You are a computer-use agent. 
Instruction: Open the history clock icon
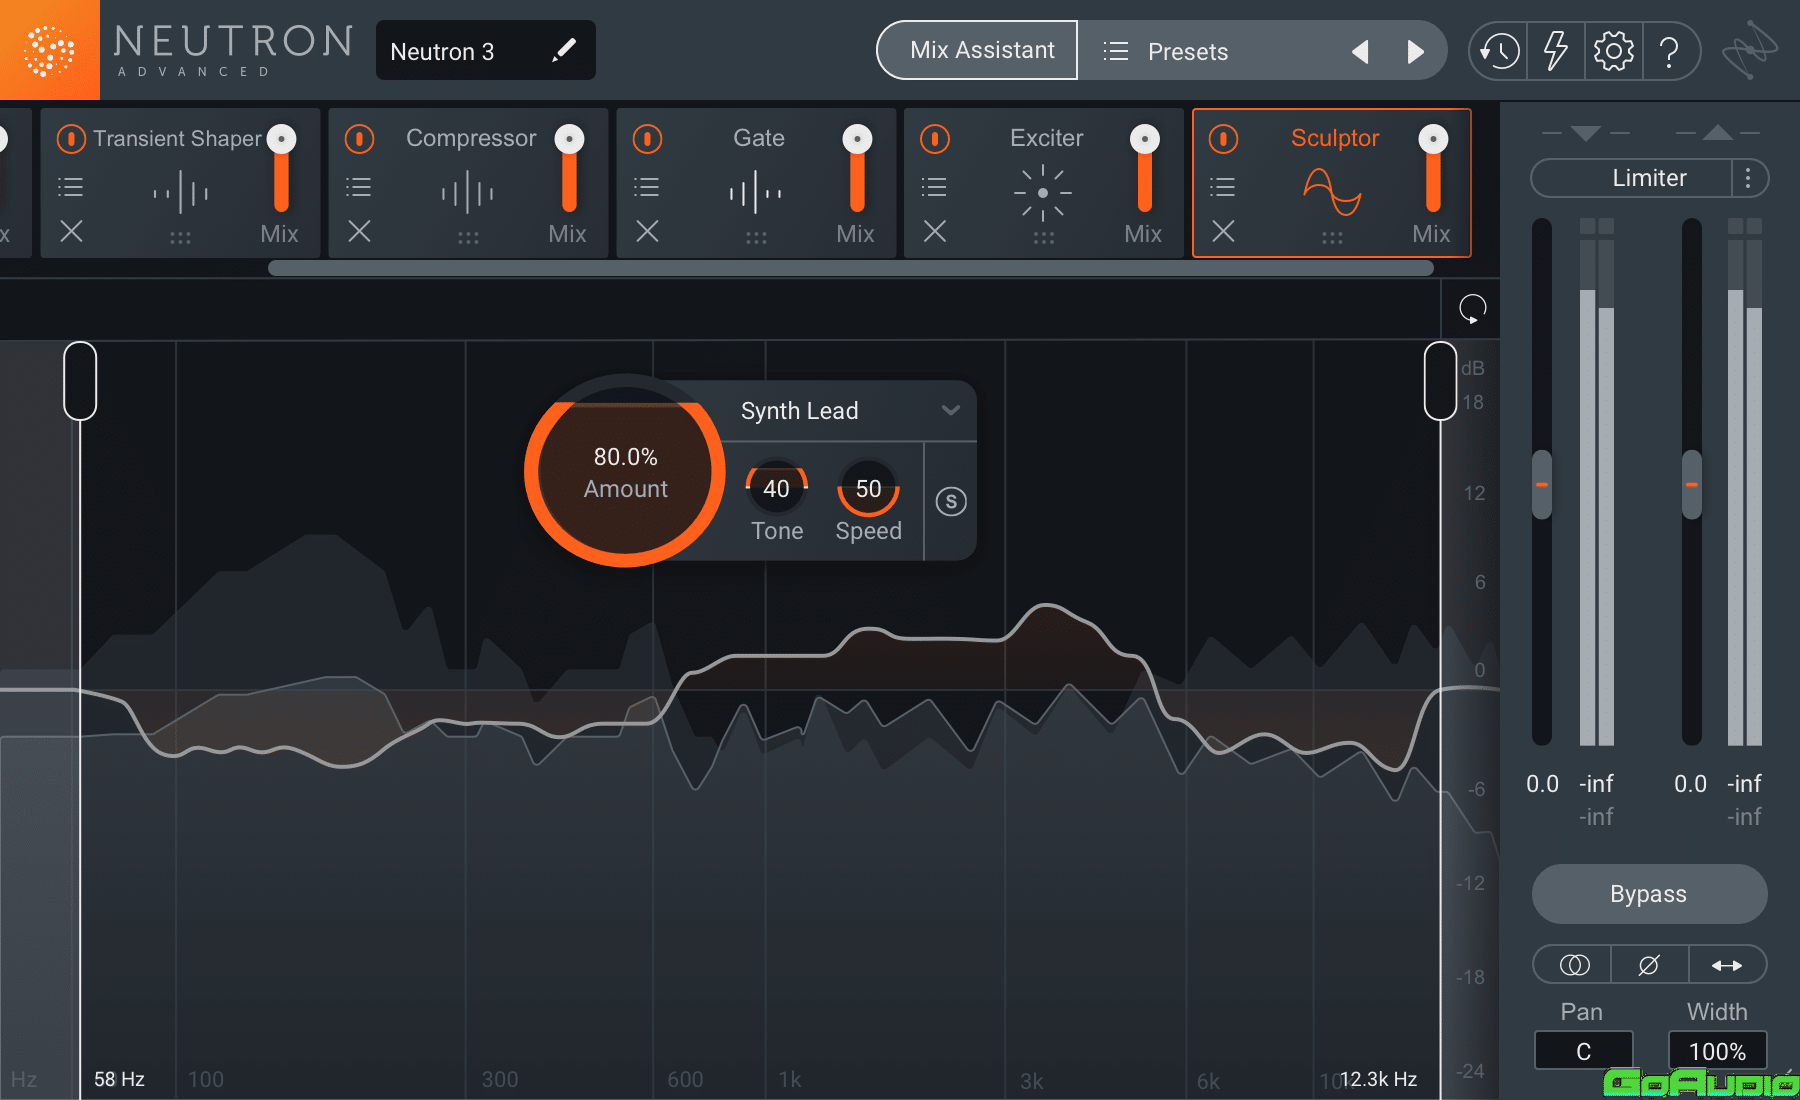(1499, 51)
